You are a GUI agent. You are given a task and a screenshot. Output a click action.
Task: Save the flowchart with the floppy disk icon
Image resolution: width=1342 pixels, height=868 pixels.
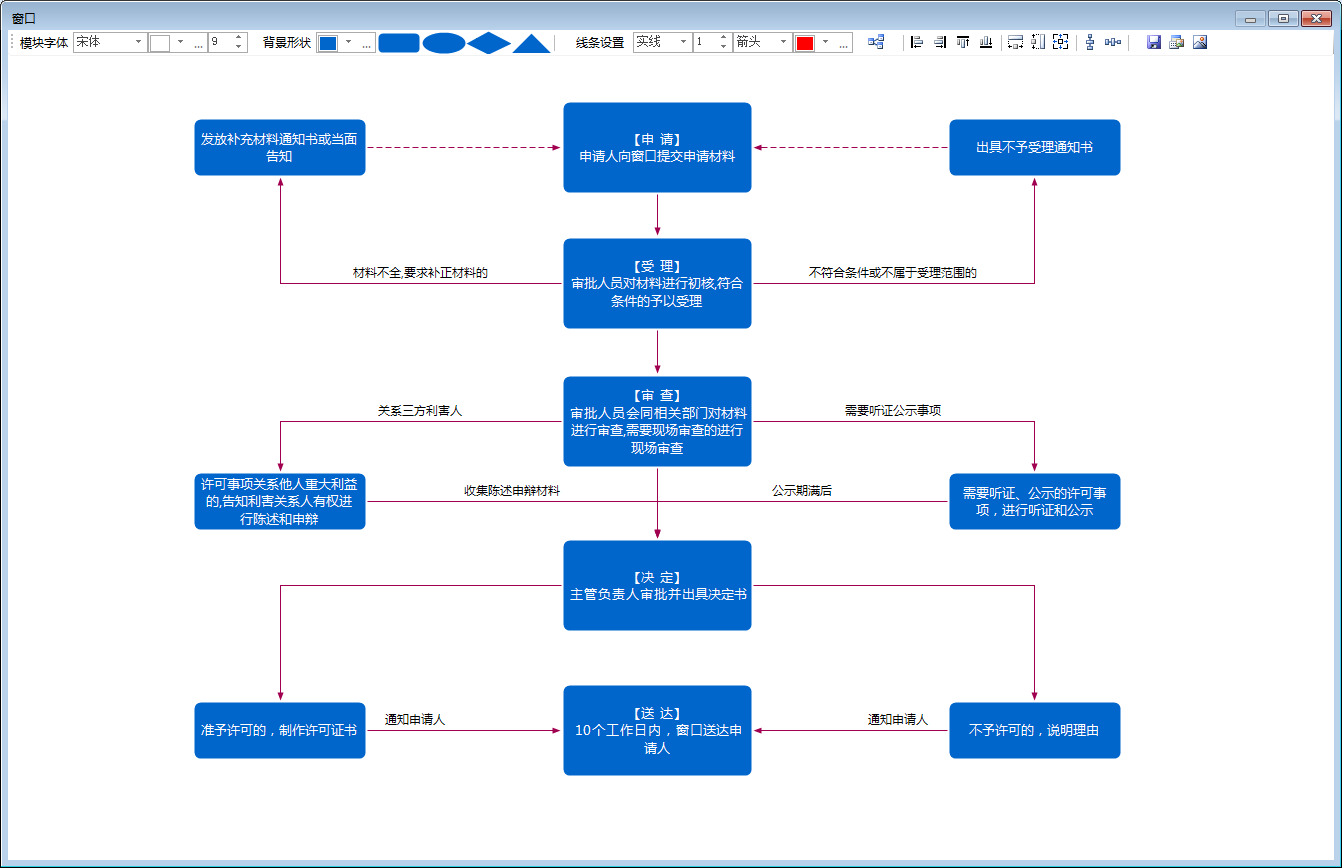coord(1154,42)
